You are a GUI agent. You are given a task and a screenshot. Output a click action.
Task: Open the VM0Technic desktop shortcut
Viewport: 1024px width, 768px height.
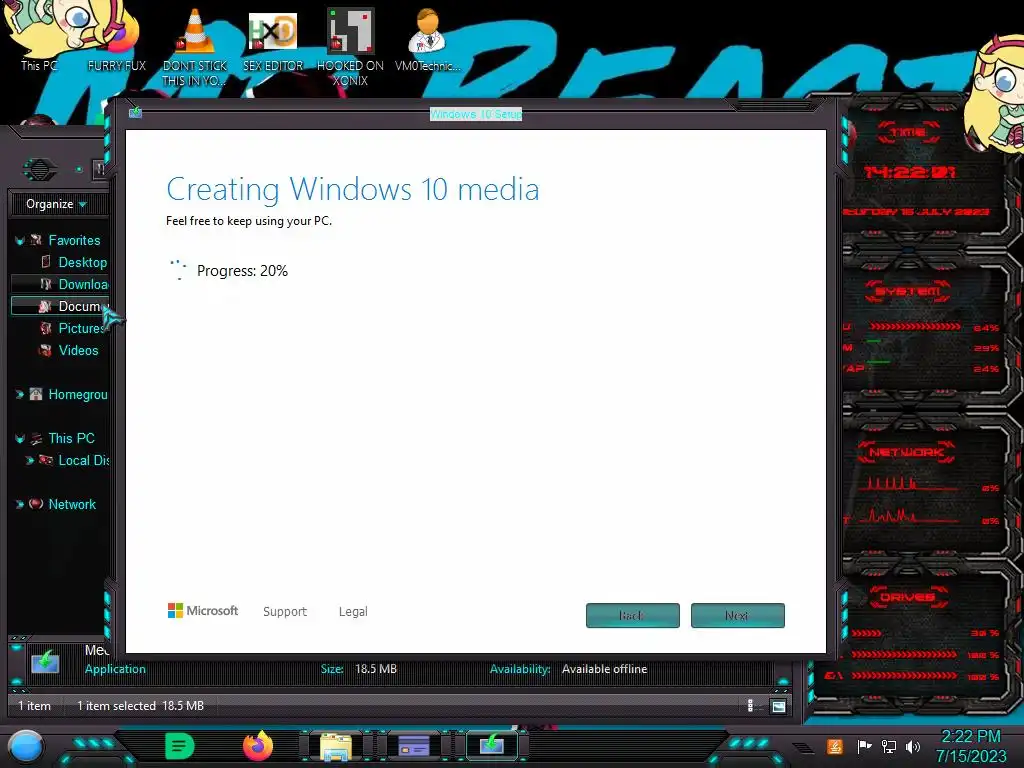pos(428,39)
